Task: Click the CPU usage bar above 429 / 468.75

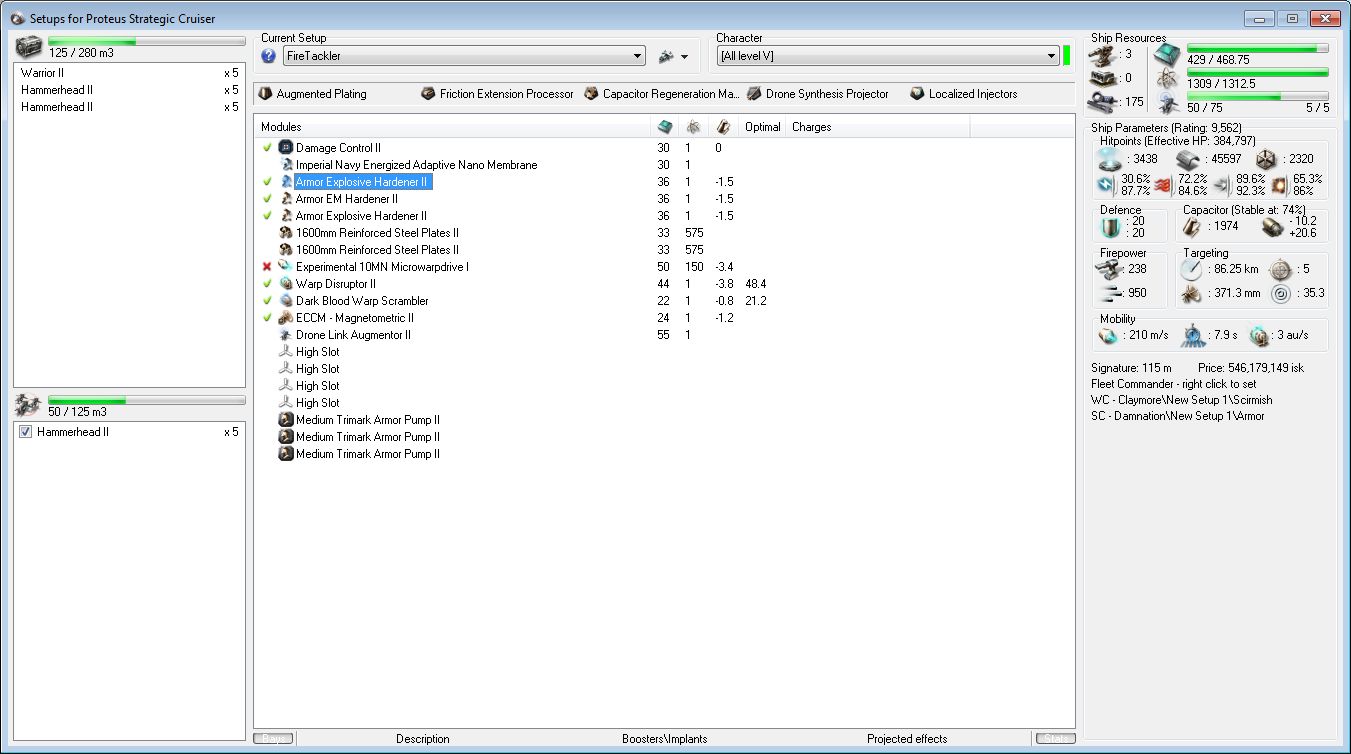Action: pos(1258,48)
